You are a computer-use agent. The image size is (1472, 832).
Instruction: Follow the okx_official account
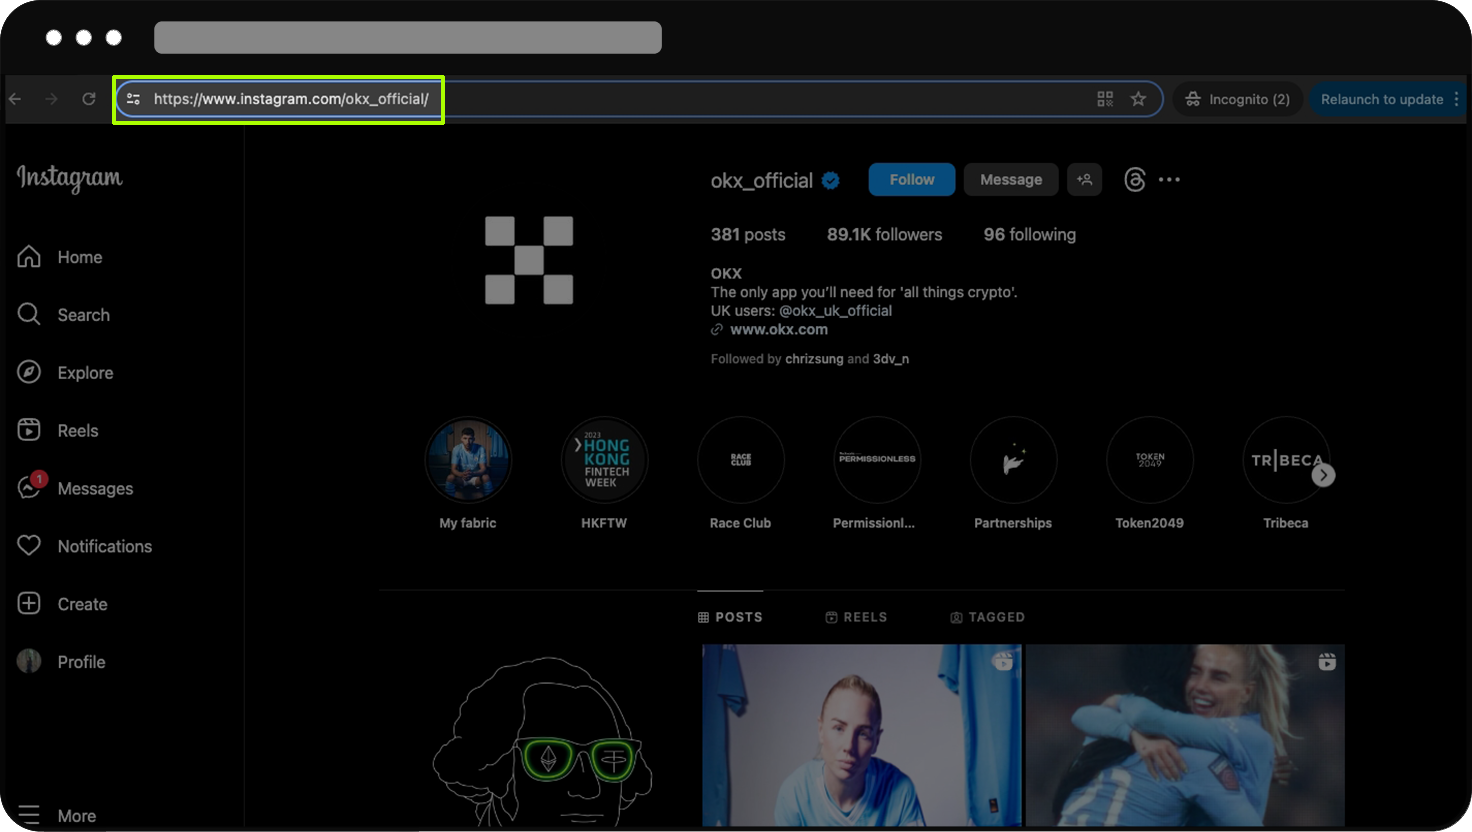click(x=911, y=180)
